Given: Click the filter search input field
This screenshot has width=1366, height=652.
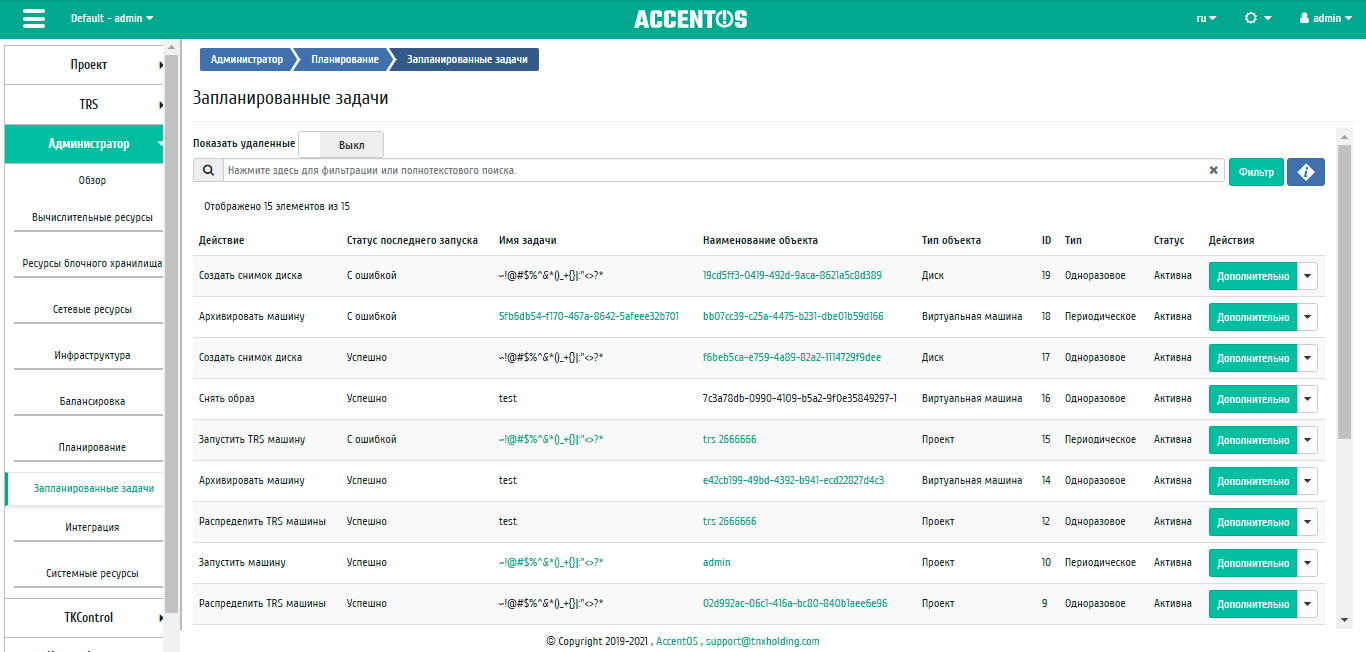Looking at the screenshot, I should [x=710, y=171].
